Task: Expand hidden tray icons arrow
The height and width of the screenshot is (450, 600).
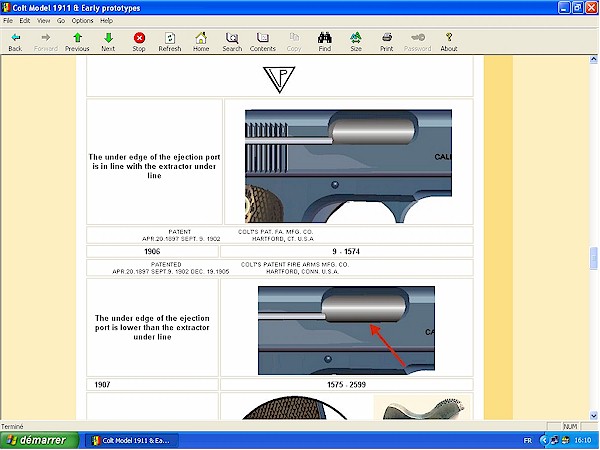Action: click(x=543, y=440)
